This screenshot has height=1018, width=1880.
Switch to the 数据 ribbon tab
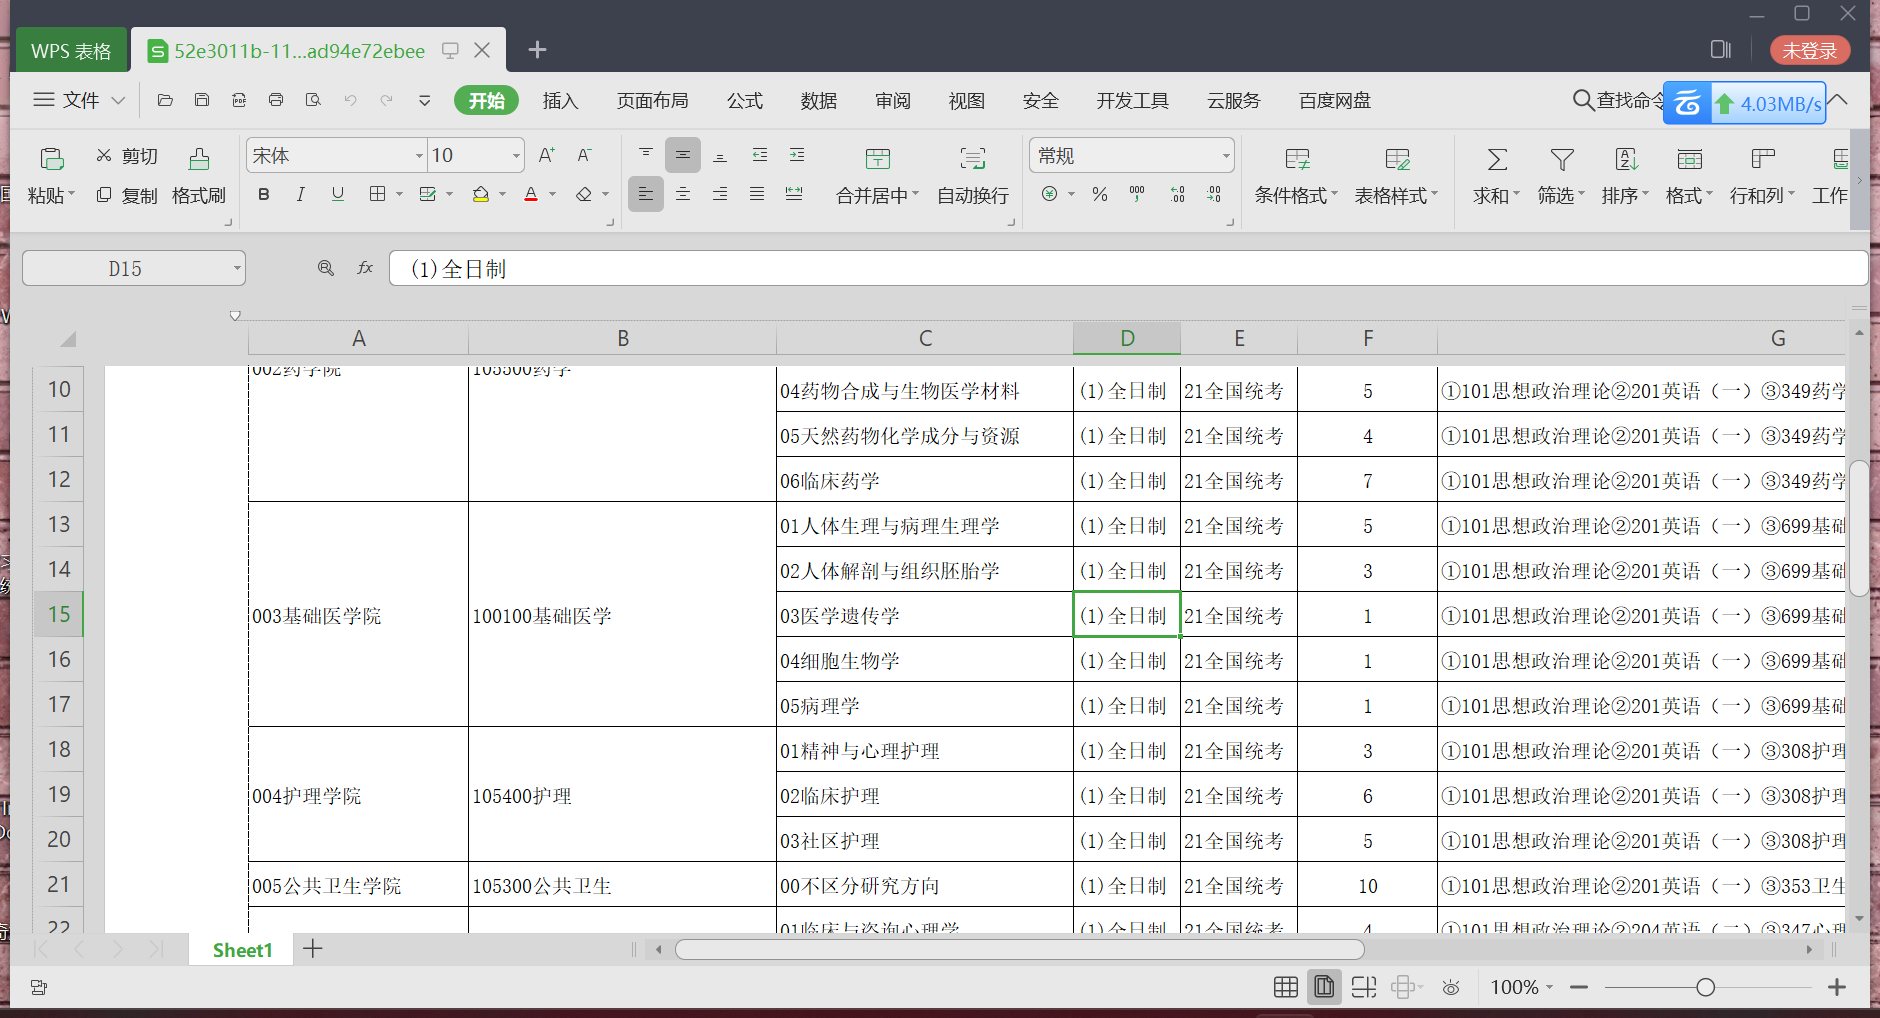pyautogui.click(x=818, y=100)
